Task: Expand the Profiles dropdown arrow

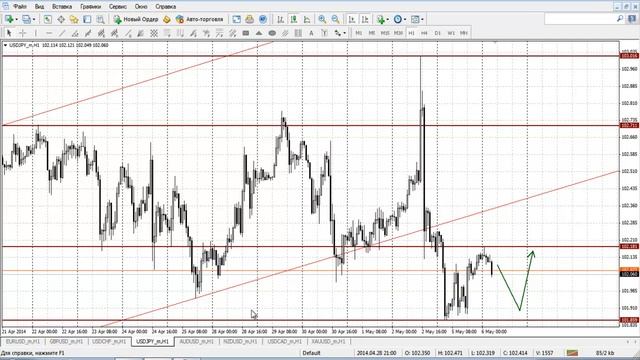Action: click(33, 19)
